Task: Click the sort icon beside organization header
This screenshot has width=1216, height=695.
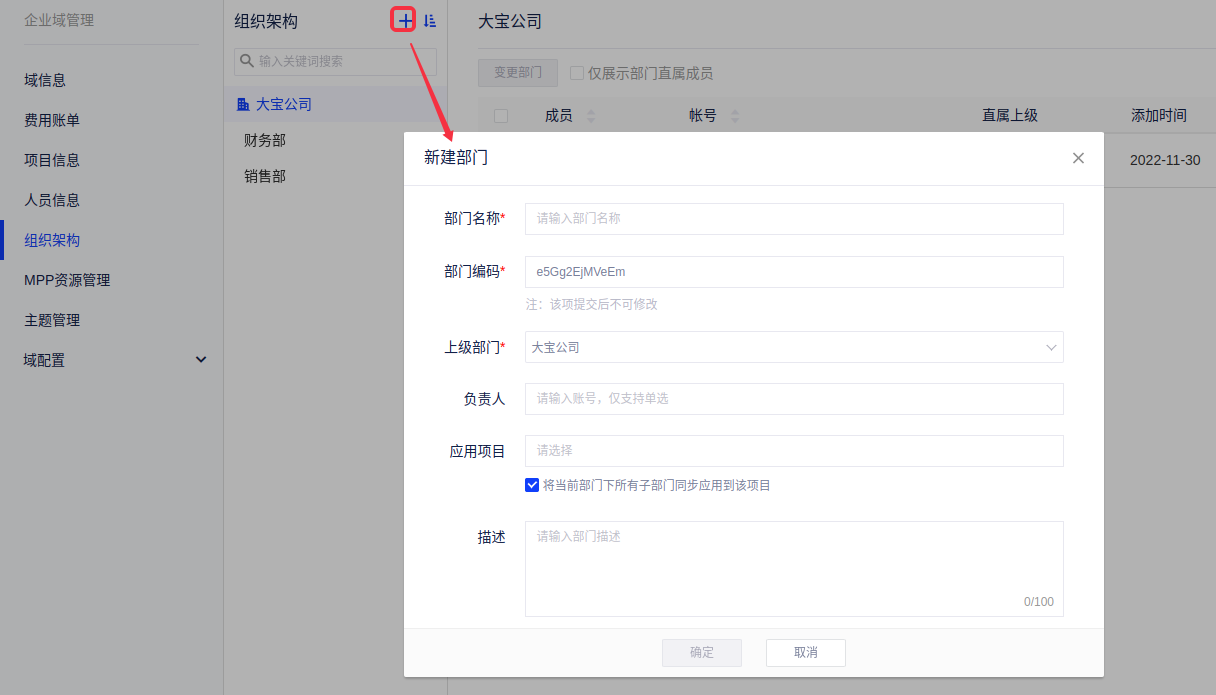Action: pyautogui.click(x=430, y=20)
